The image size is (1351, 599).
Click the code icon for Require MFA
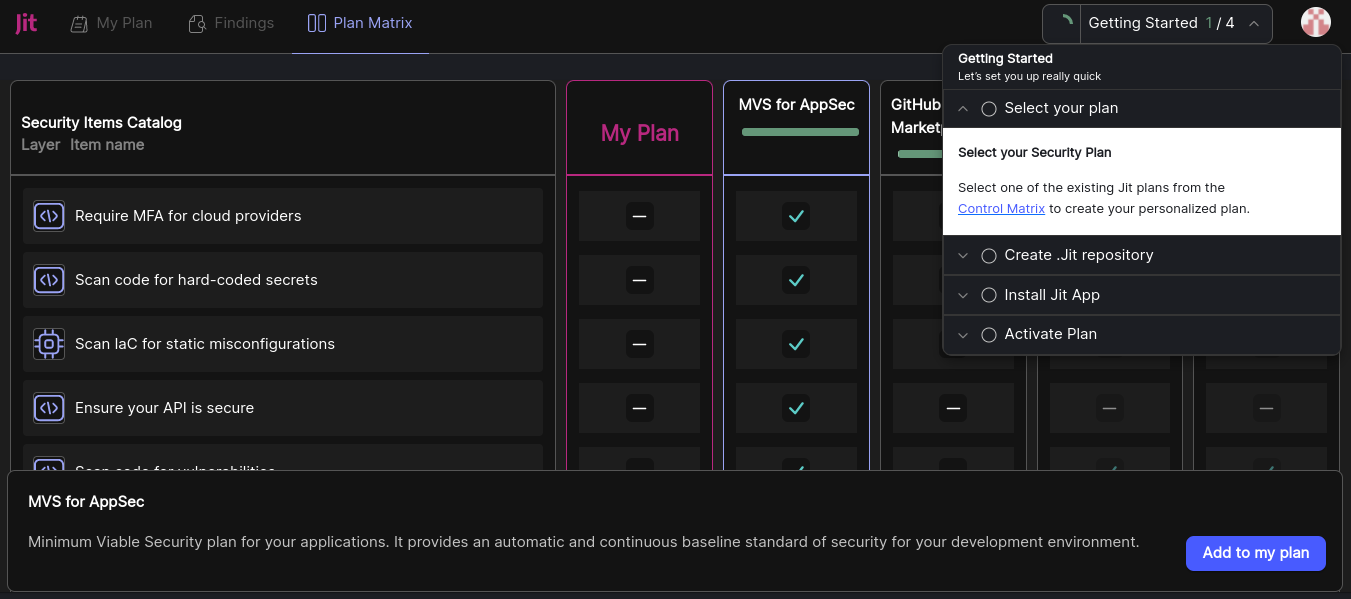(49, 216)
